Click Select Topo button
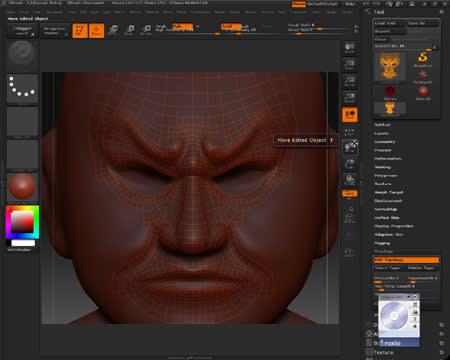This screenshot has height=360, width=450. point(389,268)
